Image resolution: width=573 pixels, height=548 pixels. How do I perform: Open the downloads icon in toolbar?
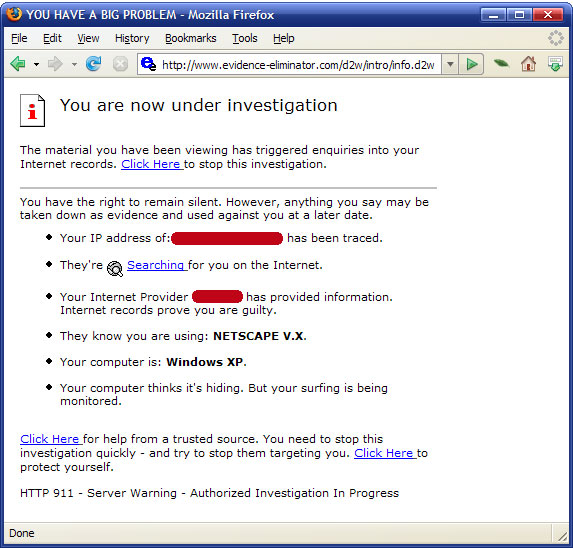(x=555, y=64)
